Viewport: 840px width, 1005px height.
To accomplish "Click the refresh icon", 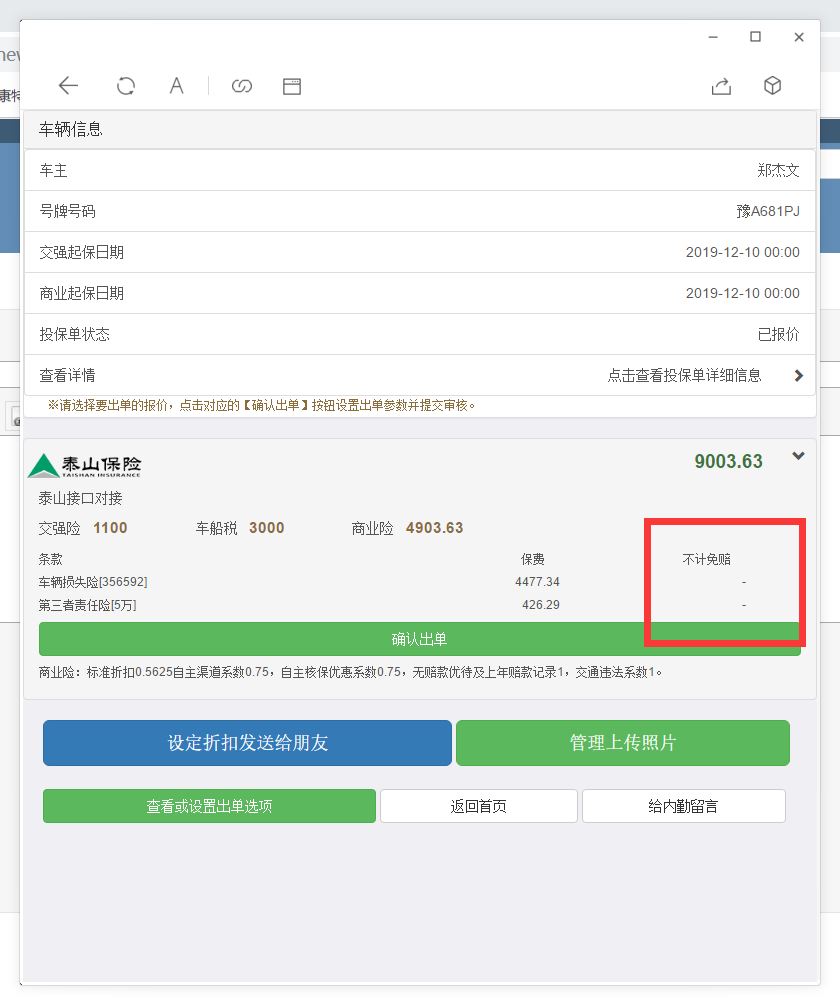I will click(x=126, y=86).
